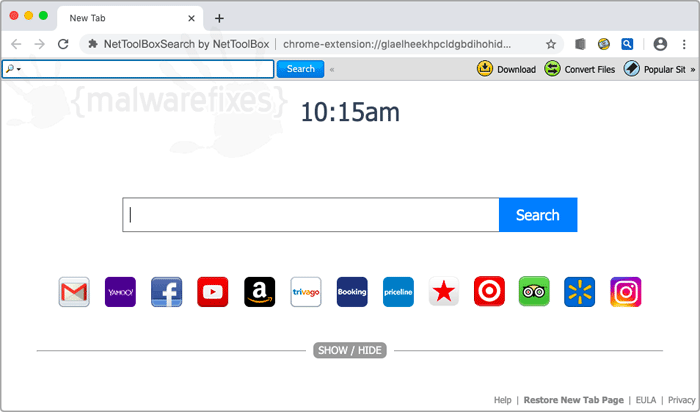Open a new browser tab with the plus button

pos(219,18)
